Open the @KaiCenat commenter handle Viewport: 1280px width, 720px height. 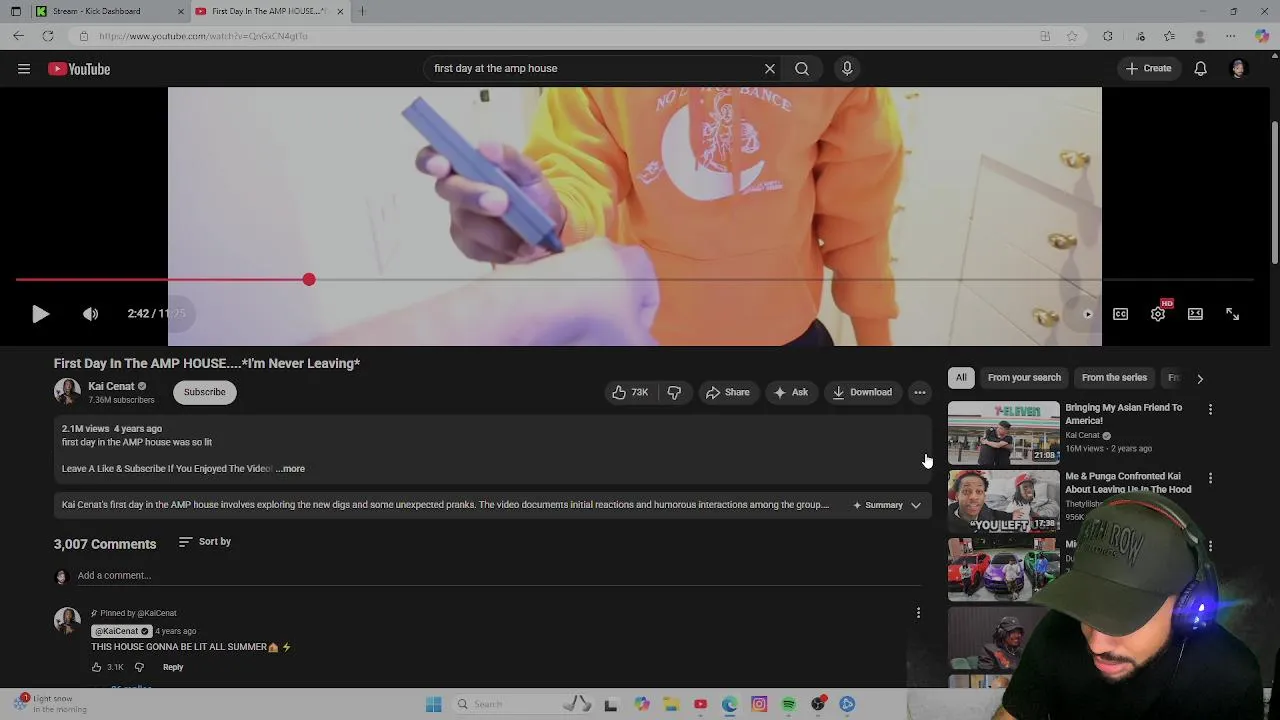121,631
